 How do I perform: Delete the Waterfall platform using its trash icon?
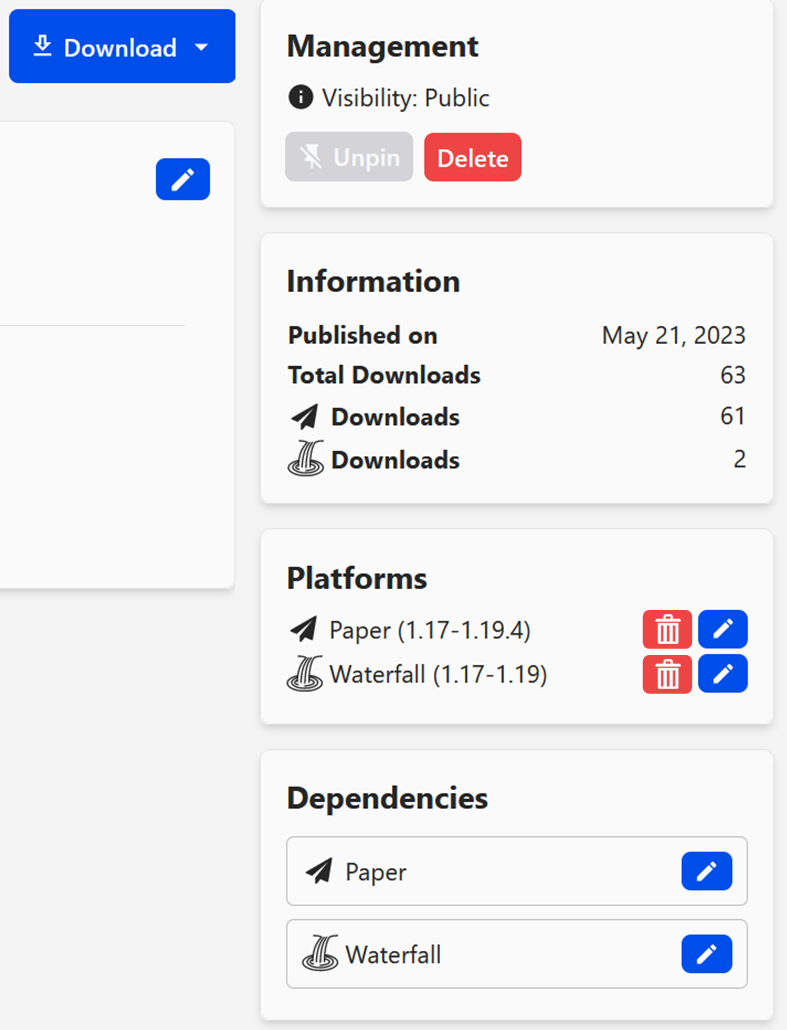(x=667, y=673)
